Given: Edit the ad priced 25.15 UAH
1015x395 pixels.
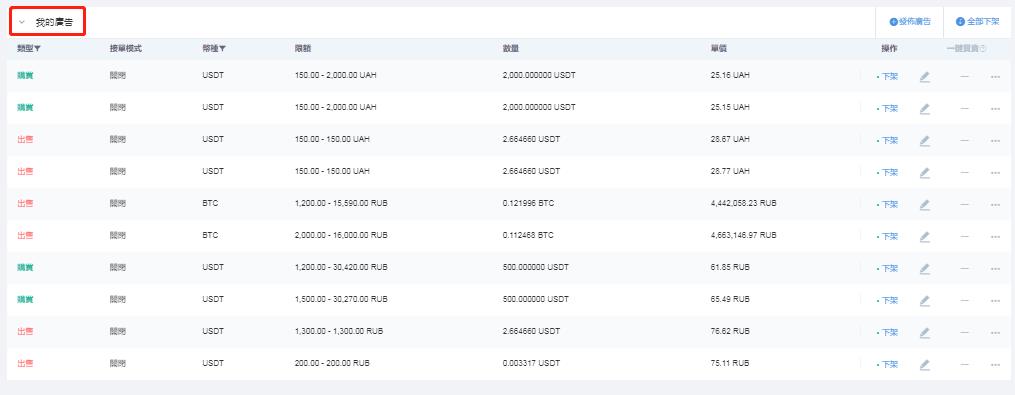Looking at the screenshot, I should [925, 109].
